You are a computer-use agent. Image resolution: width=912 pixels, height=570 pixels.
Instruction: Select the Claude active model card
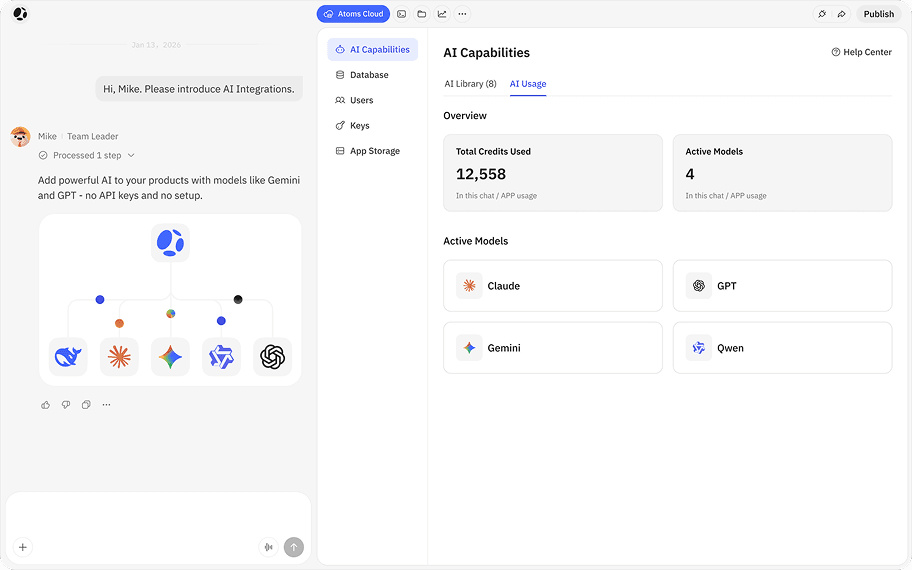tap(553, 286)
